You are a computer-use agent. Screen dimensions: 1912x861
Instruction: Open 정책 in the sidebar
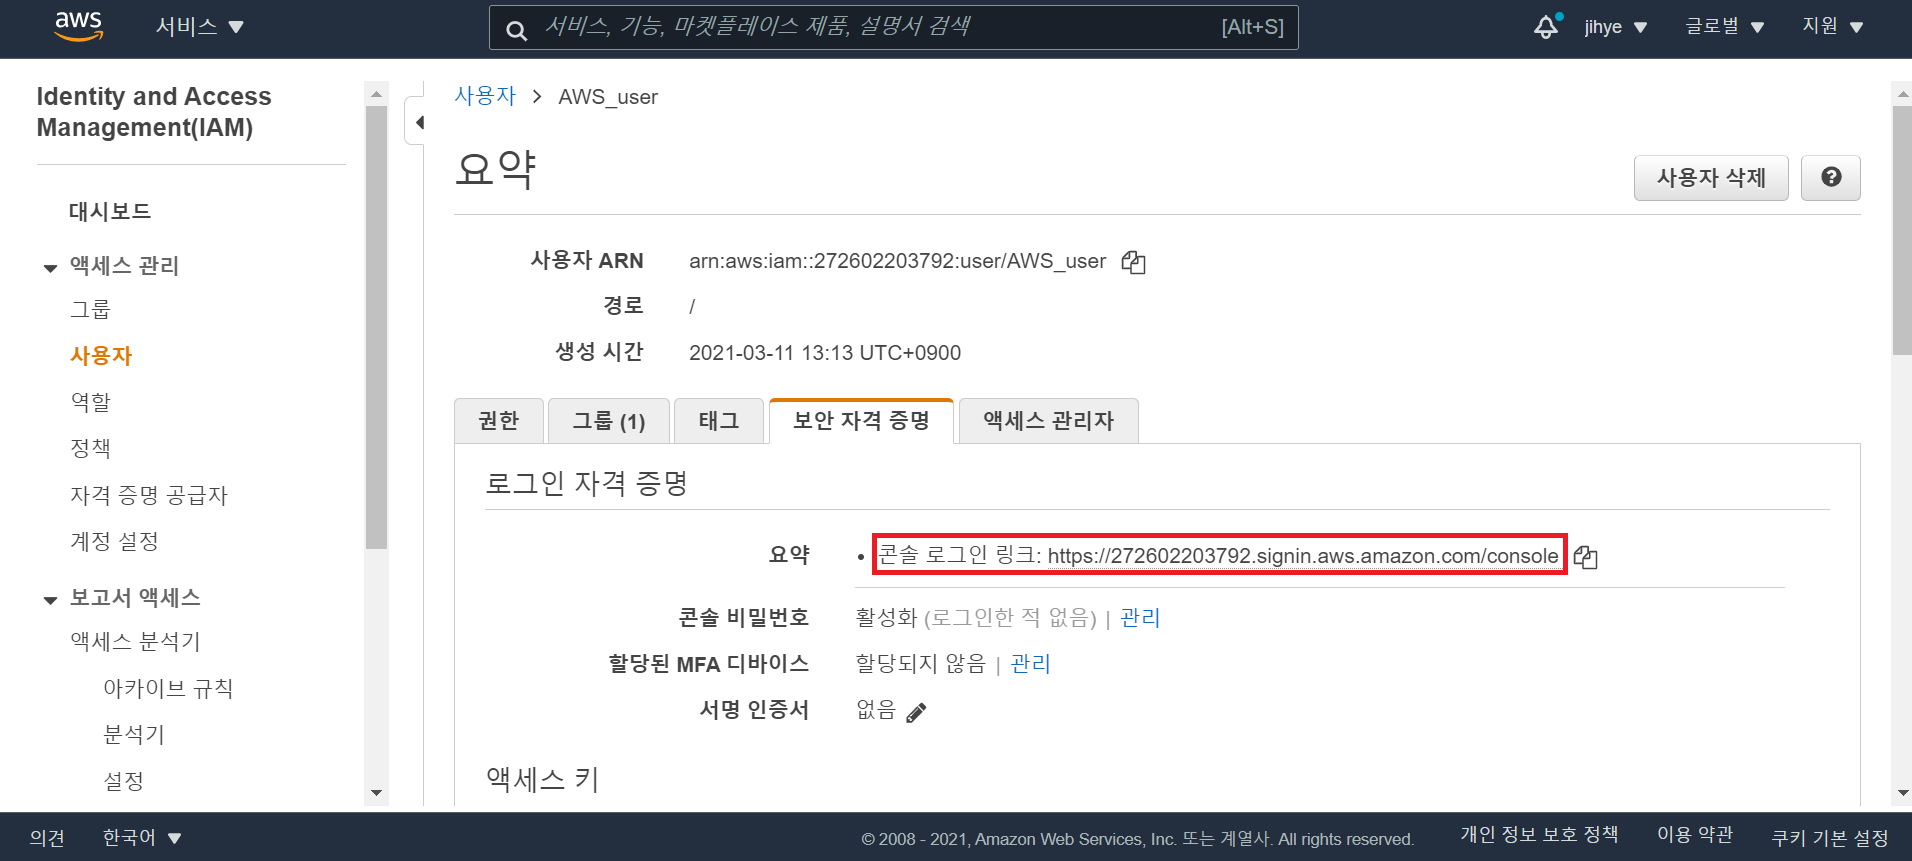tap(90, 448)
